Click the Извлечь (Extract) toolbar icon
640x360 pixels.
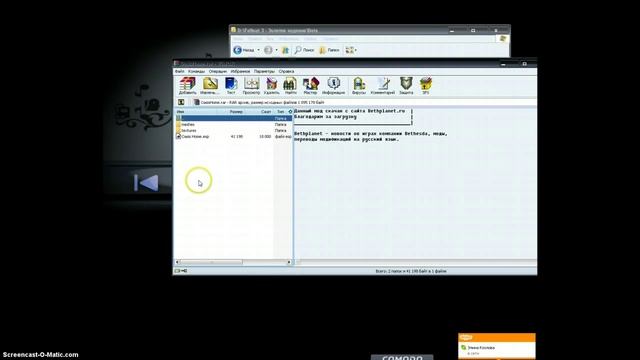[210, 86]
